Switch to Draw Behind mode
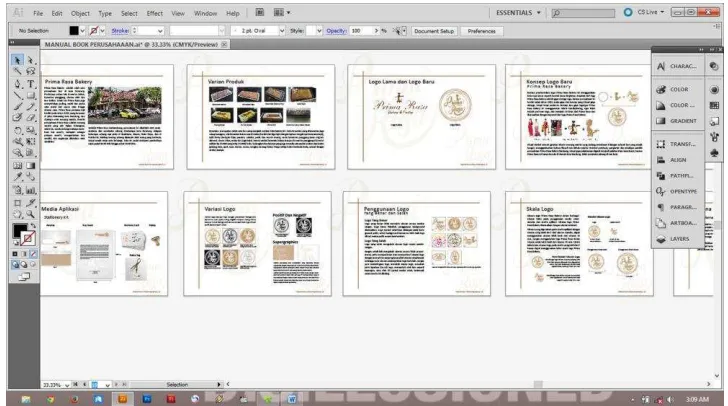This screenshot has width=728, height=406. point(24,265)
